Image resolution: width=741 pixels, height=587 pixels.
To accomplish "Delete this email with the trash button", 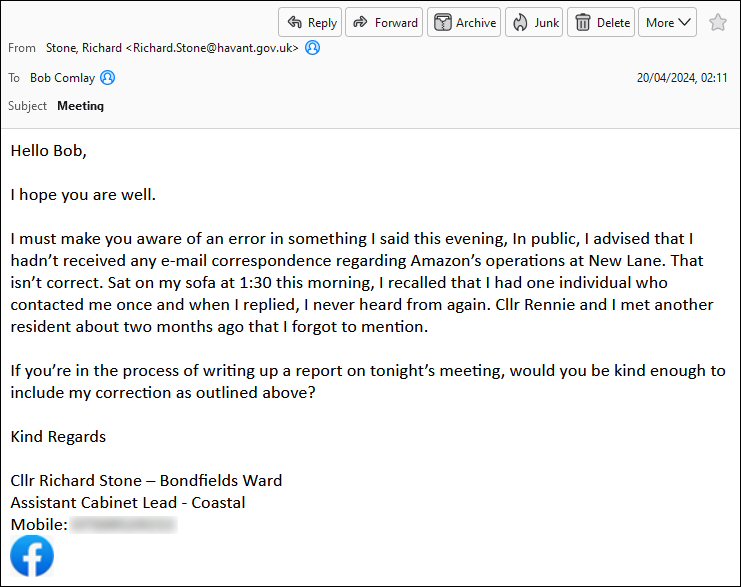I will (x=601, y=23).
